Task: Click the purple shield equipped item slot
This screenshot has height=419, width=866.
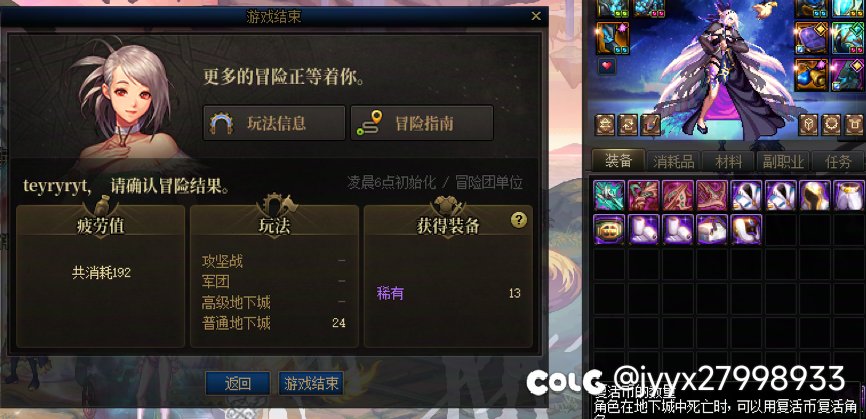Action: (x=811, y=38)
